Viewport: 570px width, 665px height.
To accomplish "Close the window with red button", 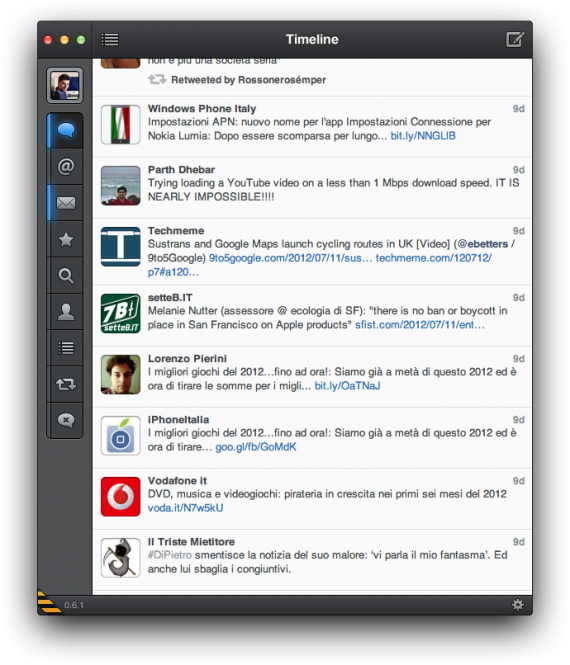I will click(x=48, y=40).
